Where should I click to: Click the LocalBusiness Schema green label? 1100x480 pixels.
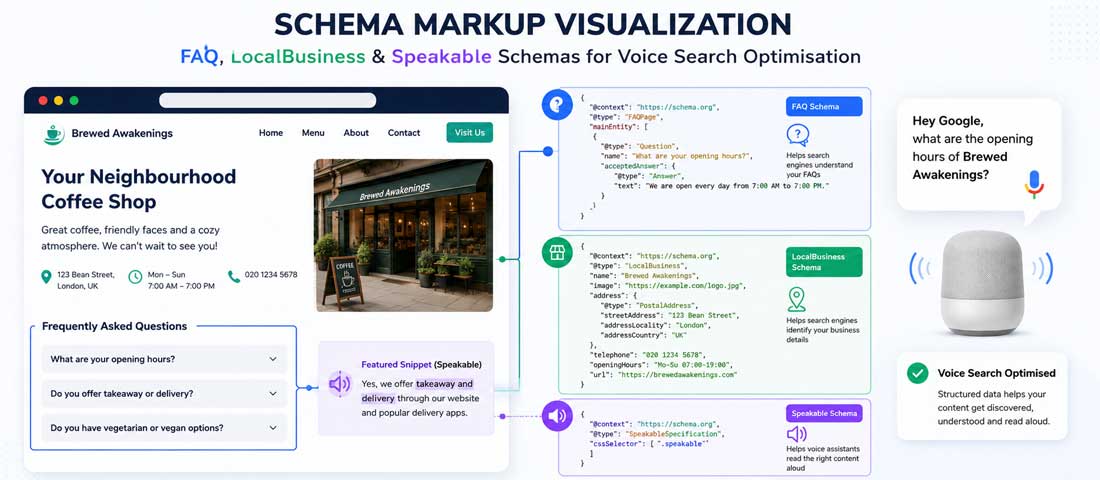point(824,262)
